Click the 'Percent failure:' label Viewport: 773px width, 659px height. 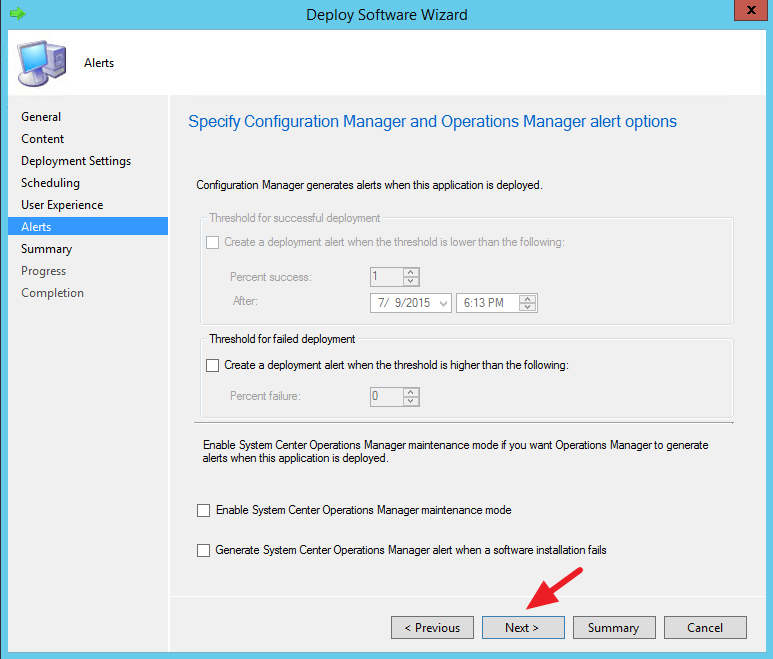[x=265, y=396]
